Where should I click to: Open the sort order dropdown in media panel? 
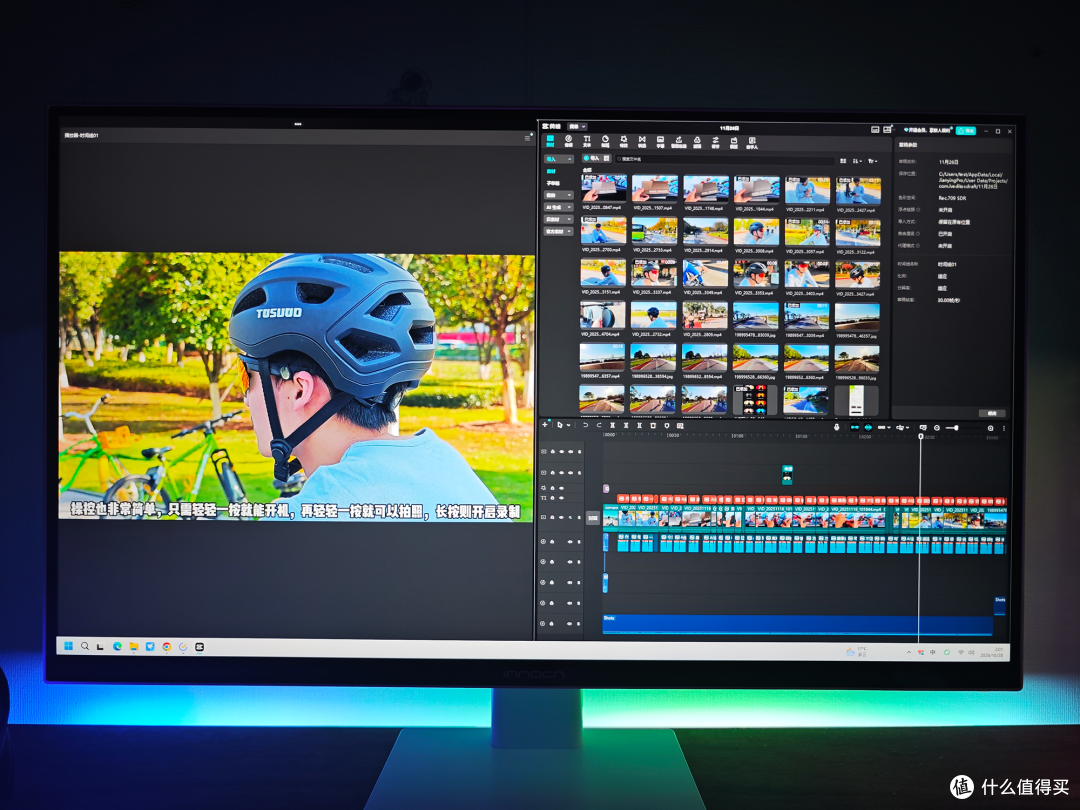click(858, 161)
